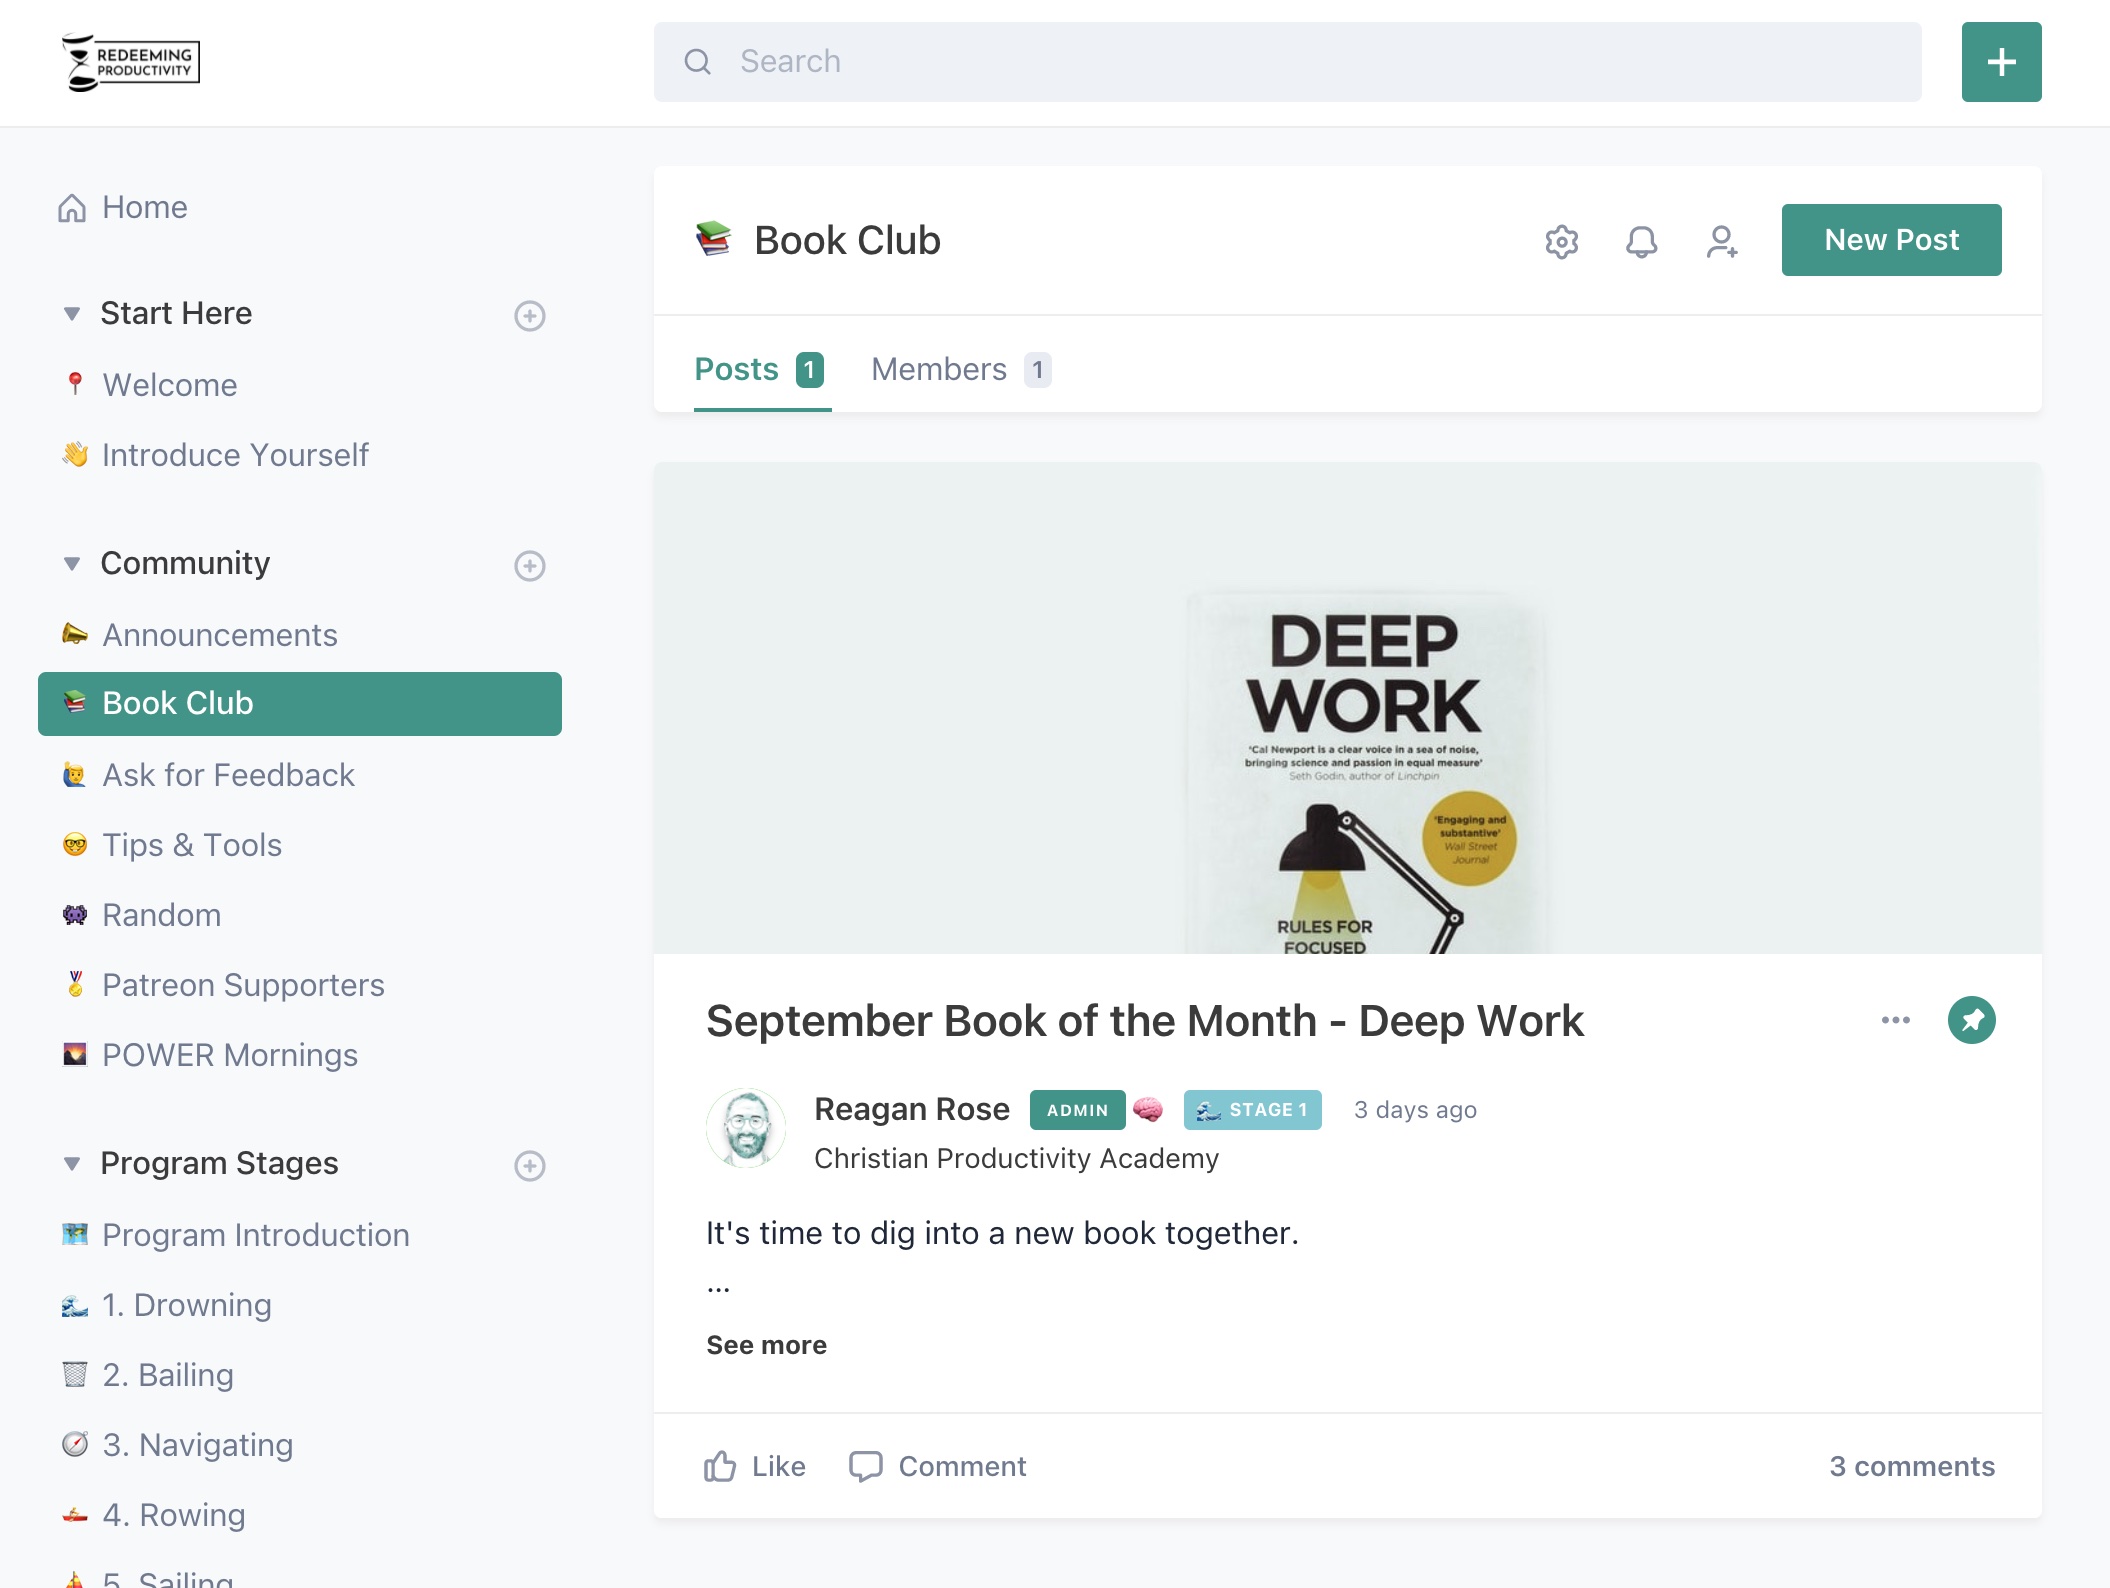Click author name Reagan Rose
2110x1588 pixels.
[912, 1109]
